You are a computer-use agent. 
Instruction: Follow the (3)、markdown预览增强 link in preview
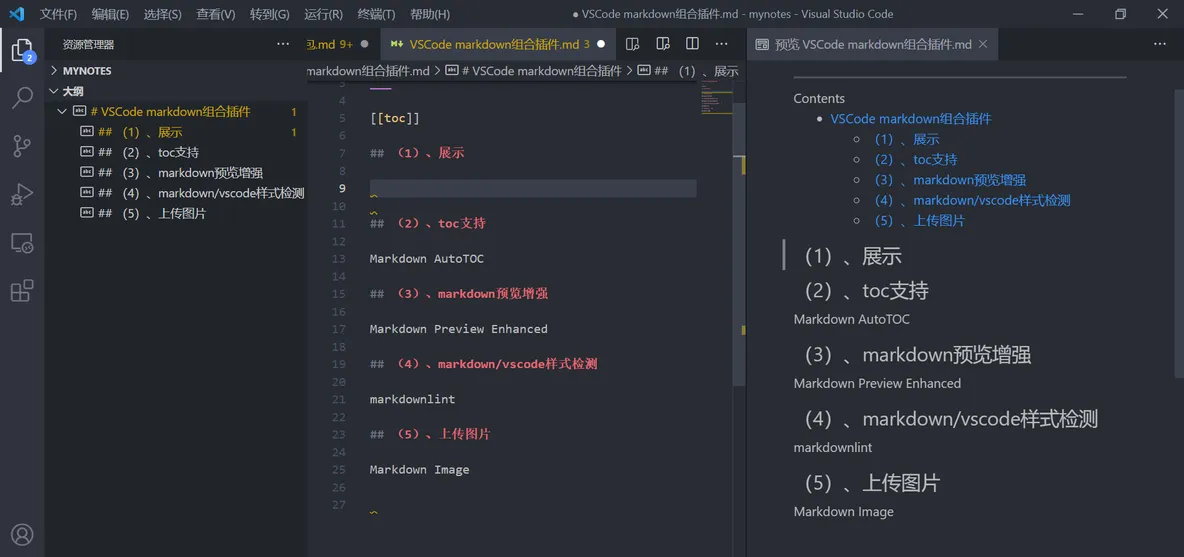click(x=950, y=180)
